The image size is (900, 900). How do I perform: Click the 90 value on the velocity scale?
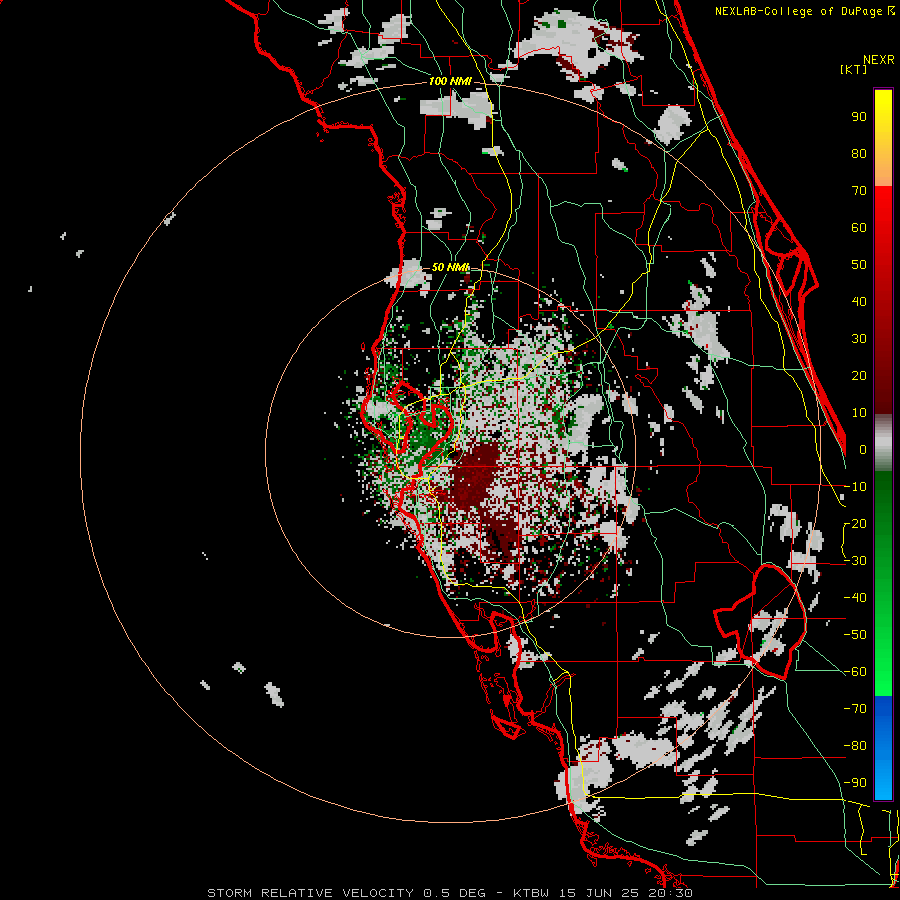859,117
